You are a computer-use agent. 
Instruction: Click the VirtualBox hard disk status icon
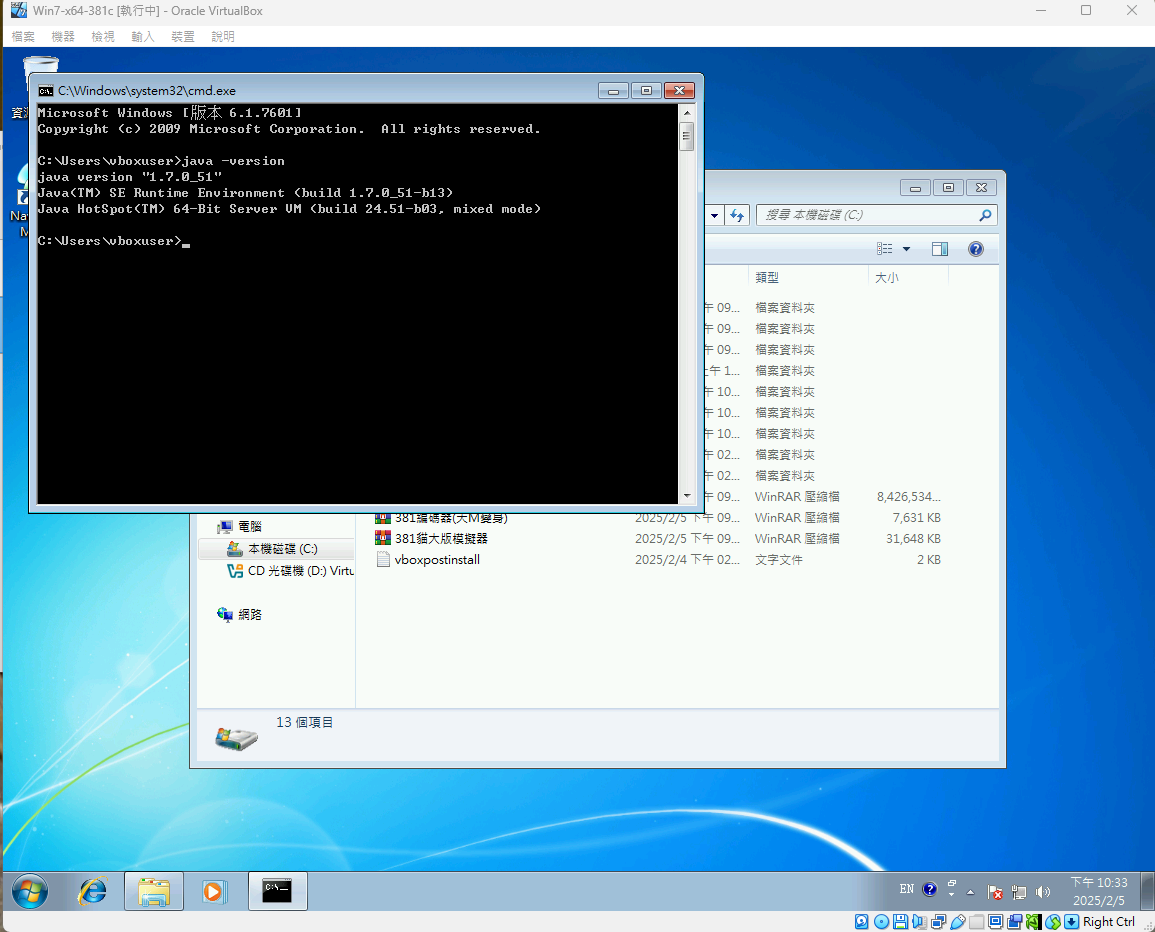[x=861, y=922]
